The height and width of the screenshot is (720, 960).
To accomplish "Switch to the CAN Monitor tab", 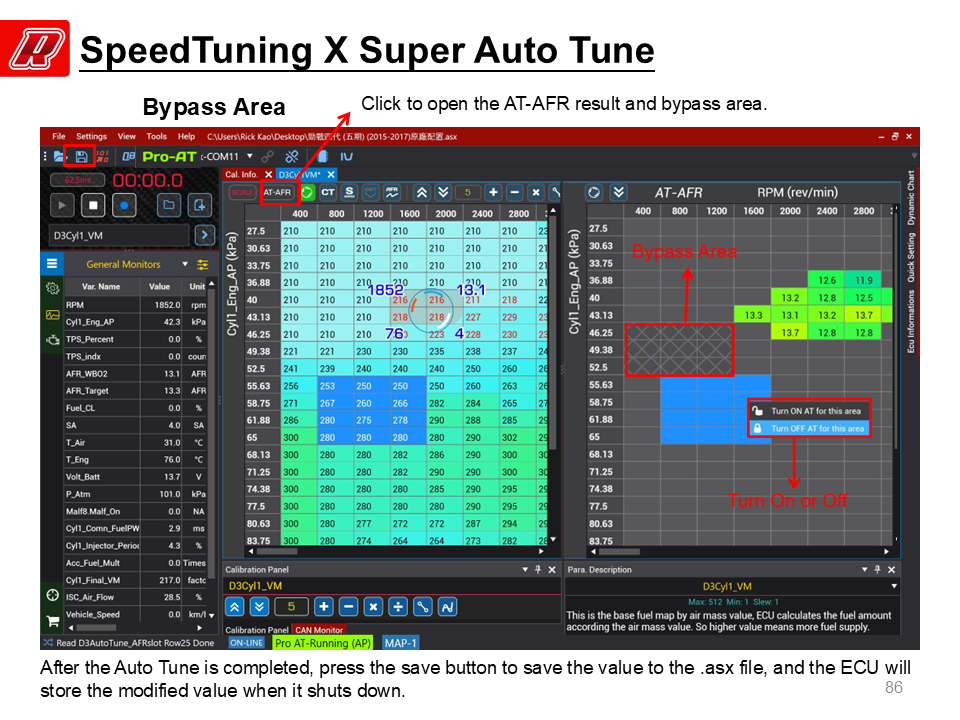I will click(x=319, y=630).
